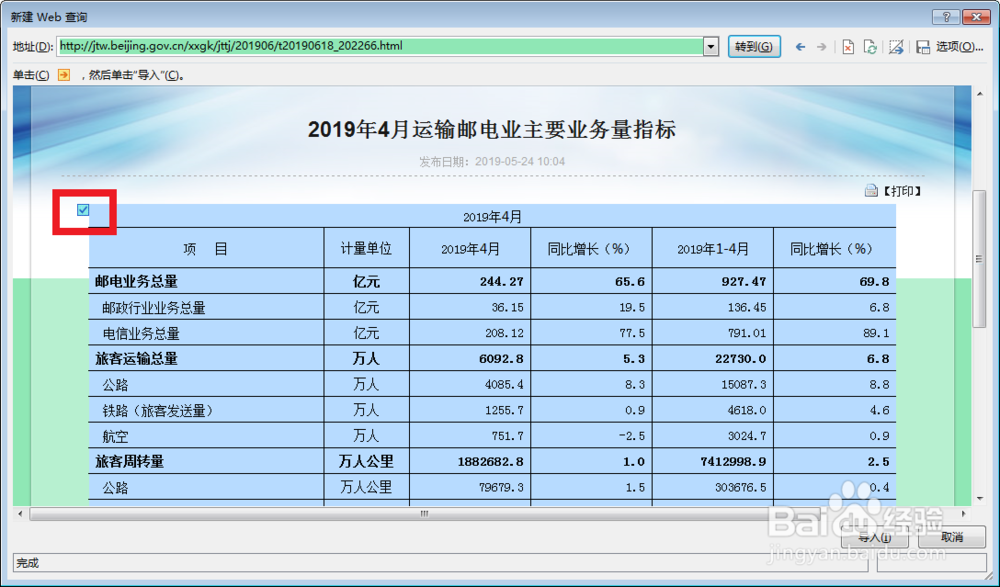This screenshot has height=587, width=1000.
Task: Click the 电信业务总量 row label
Action: tap(141, 334)
